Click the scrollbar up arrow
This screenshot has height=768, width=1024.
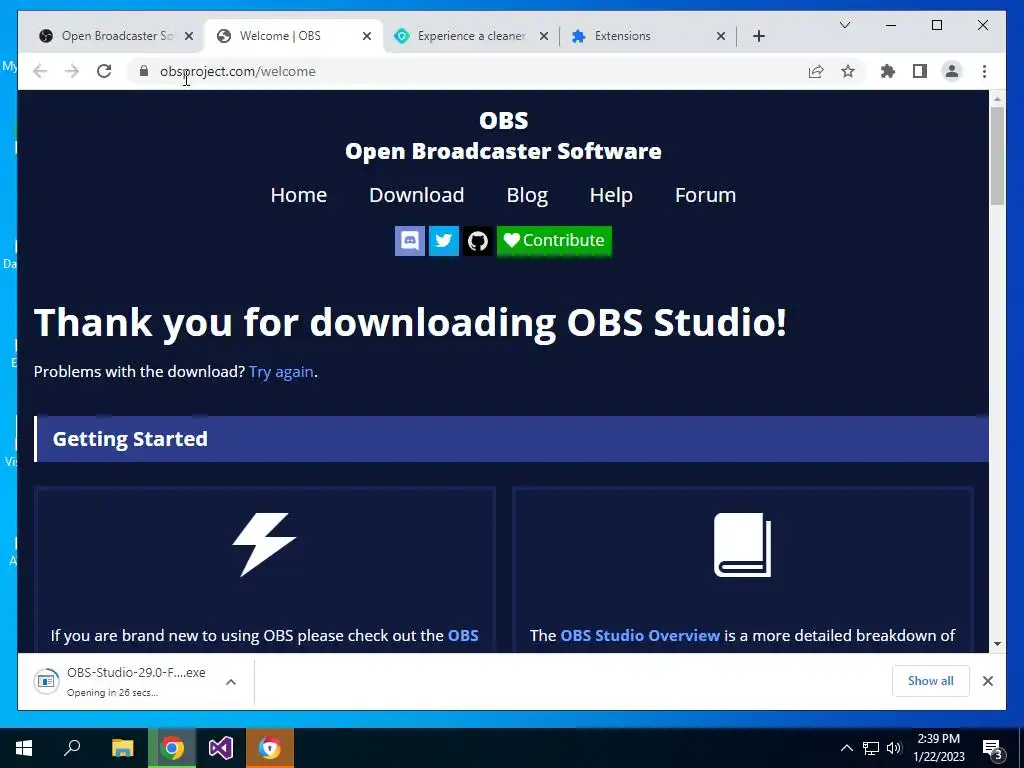point(997,99)
